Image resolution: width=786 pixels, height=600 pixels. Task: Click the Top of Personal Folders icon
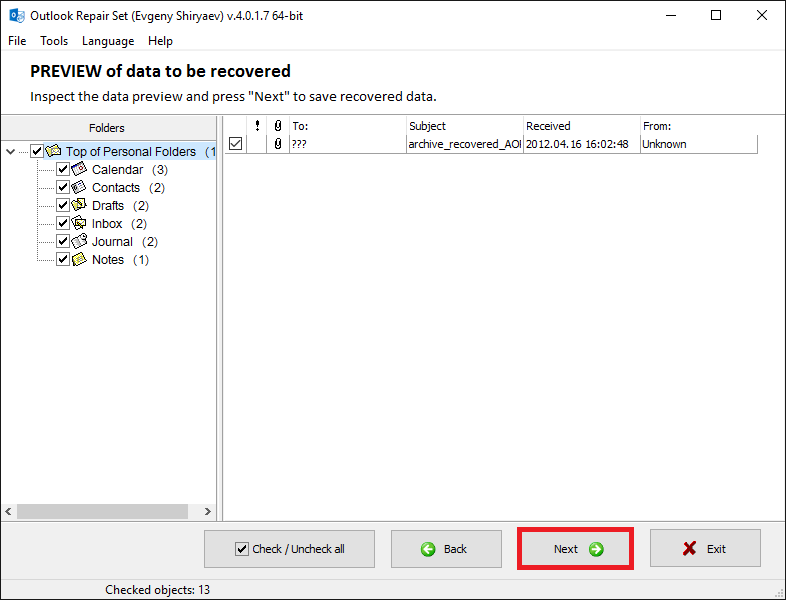pos(54,150)
